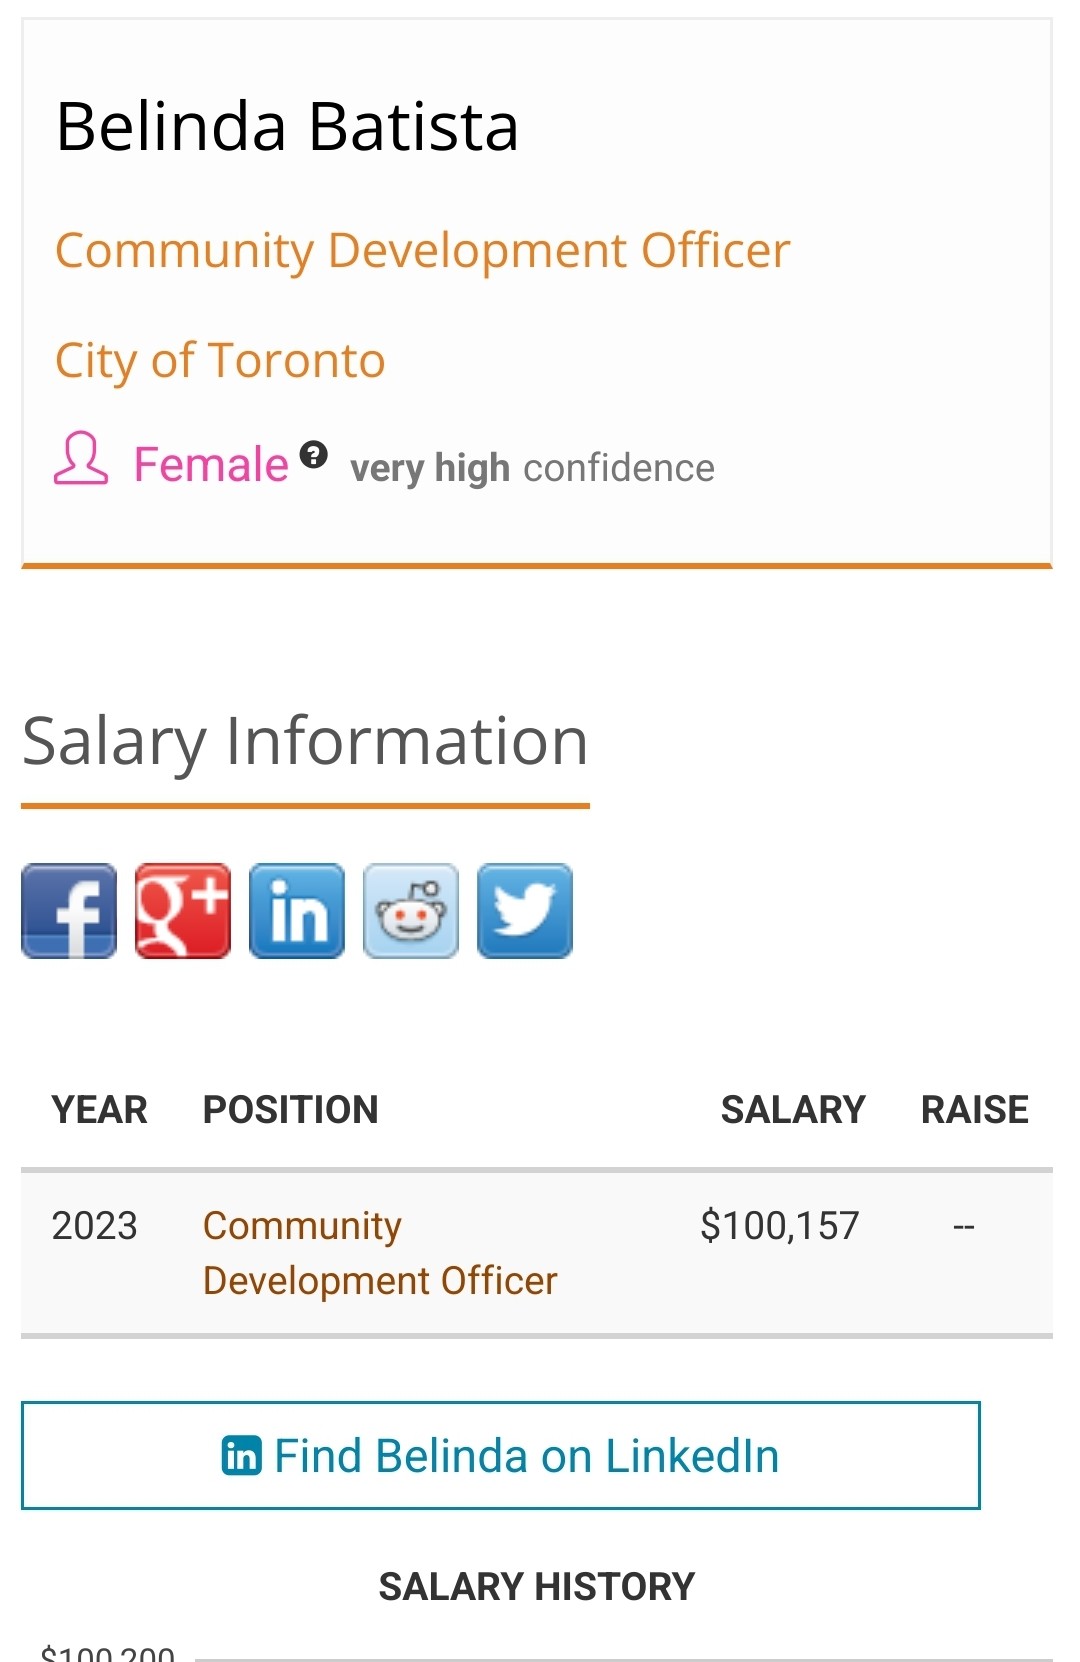Screen dimensions: 1080x1662
Task: Click the Female gender label
Action: 211,465
